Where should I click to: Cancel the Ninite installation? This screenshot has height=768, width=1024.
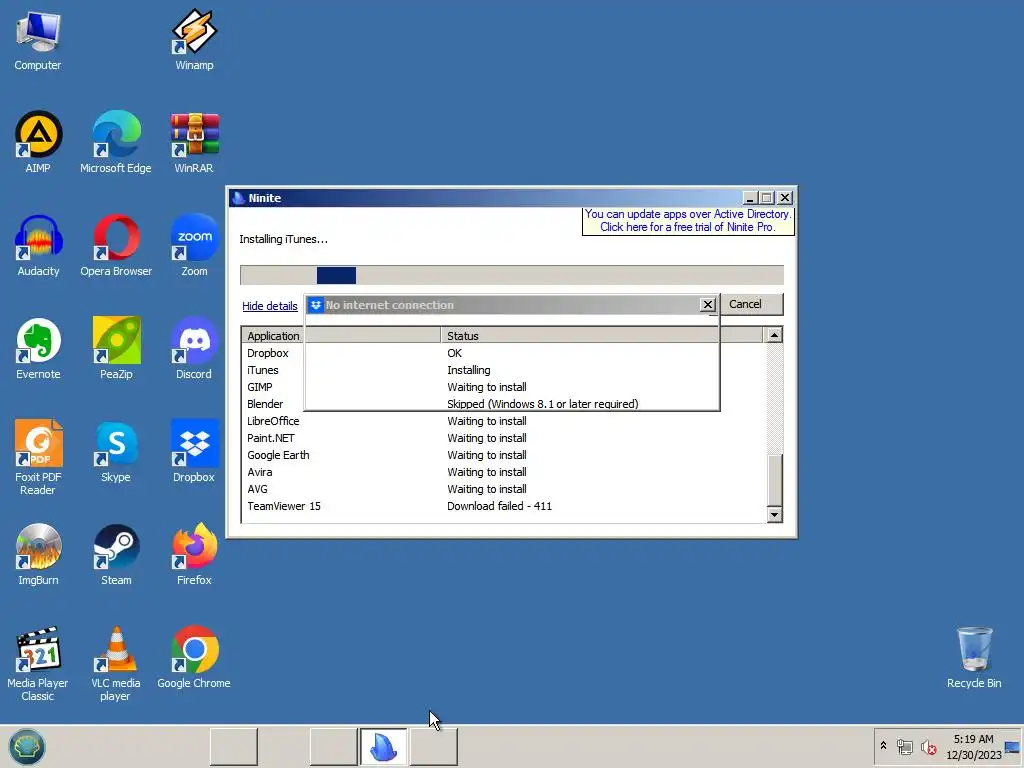point(751,304)
